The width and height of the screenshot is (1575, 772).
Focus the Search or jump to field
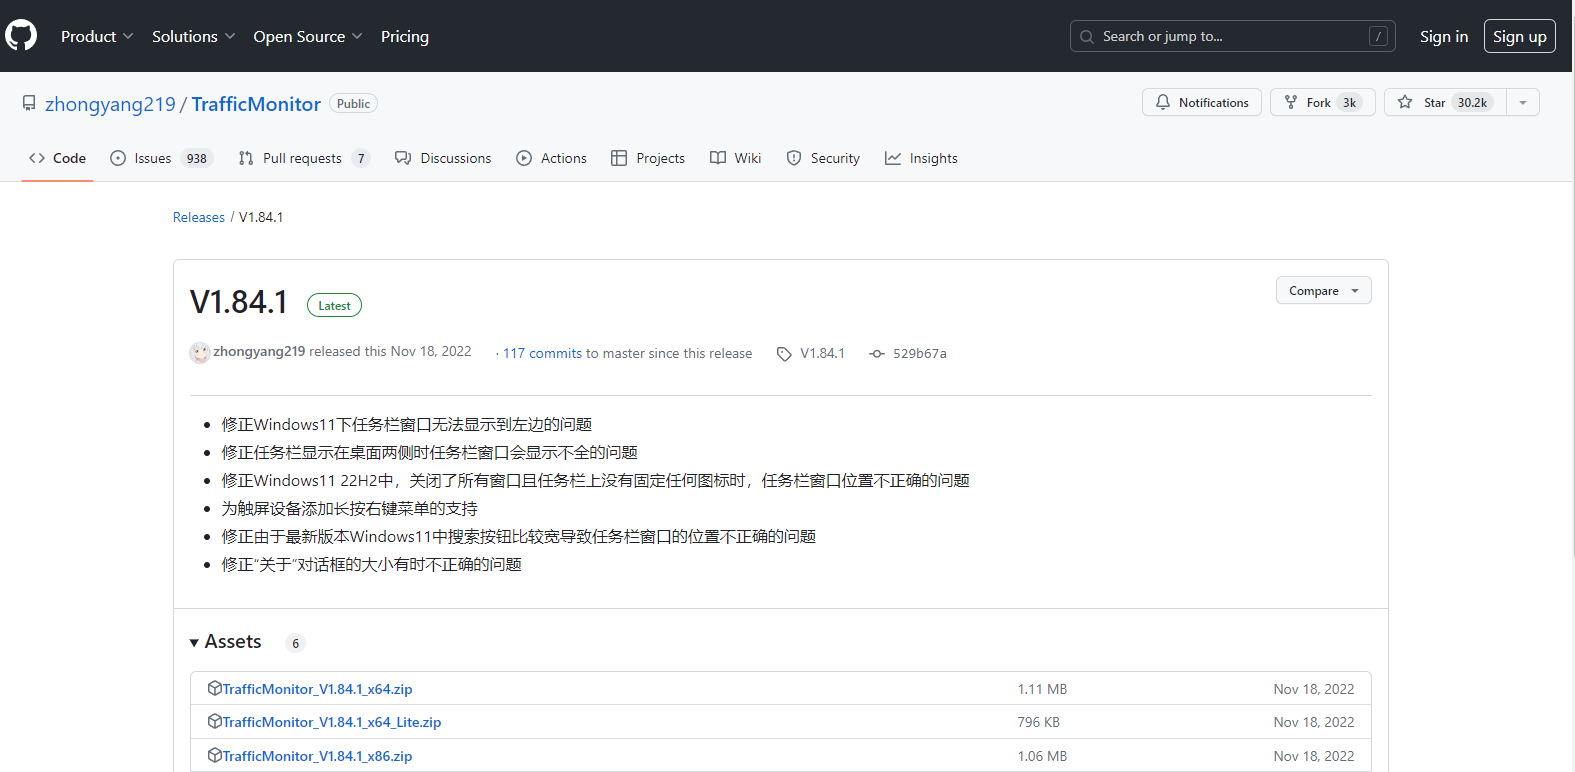pos(1232,36)
